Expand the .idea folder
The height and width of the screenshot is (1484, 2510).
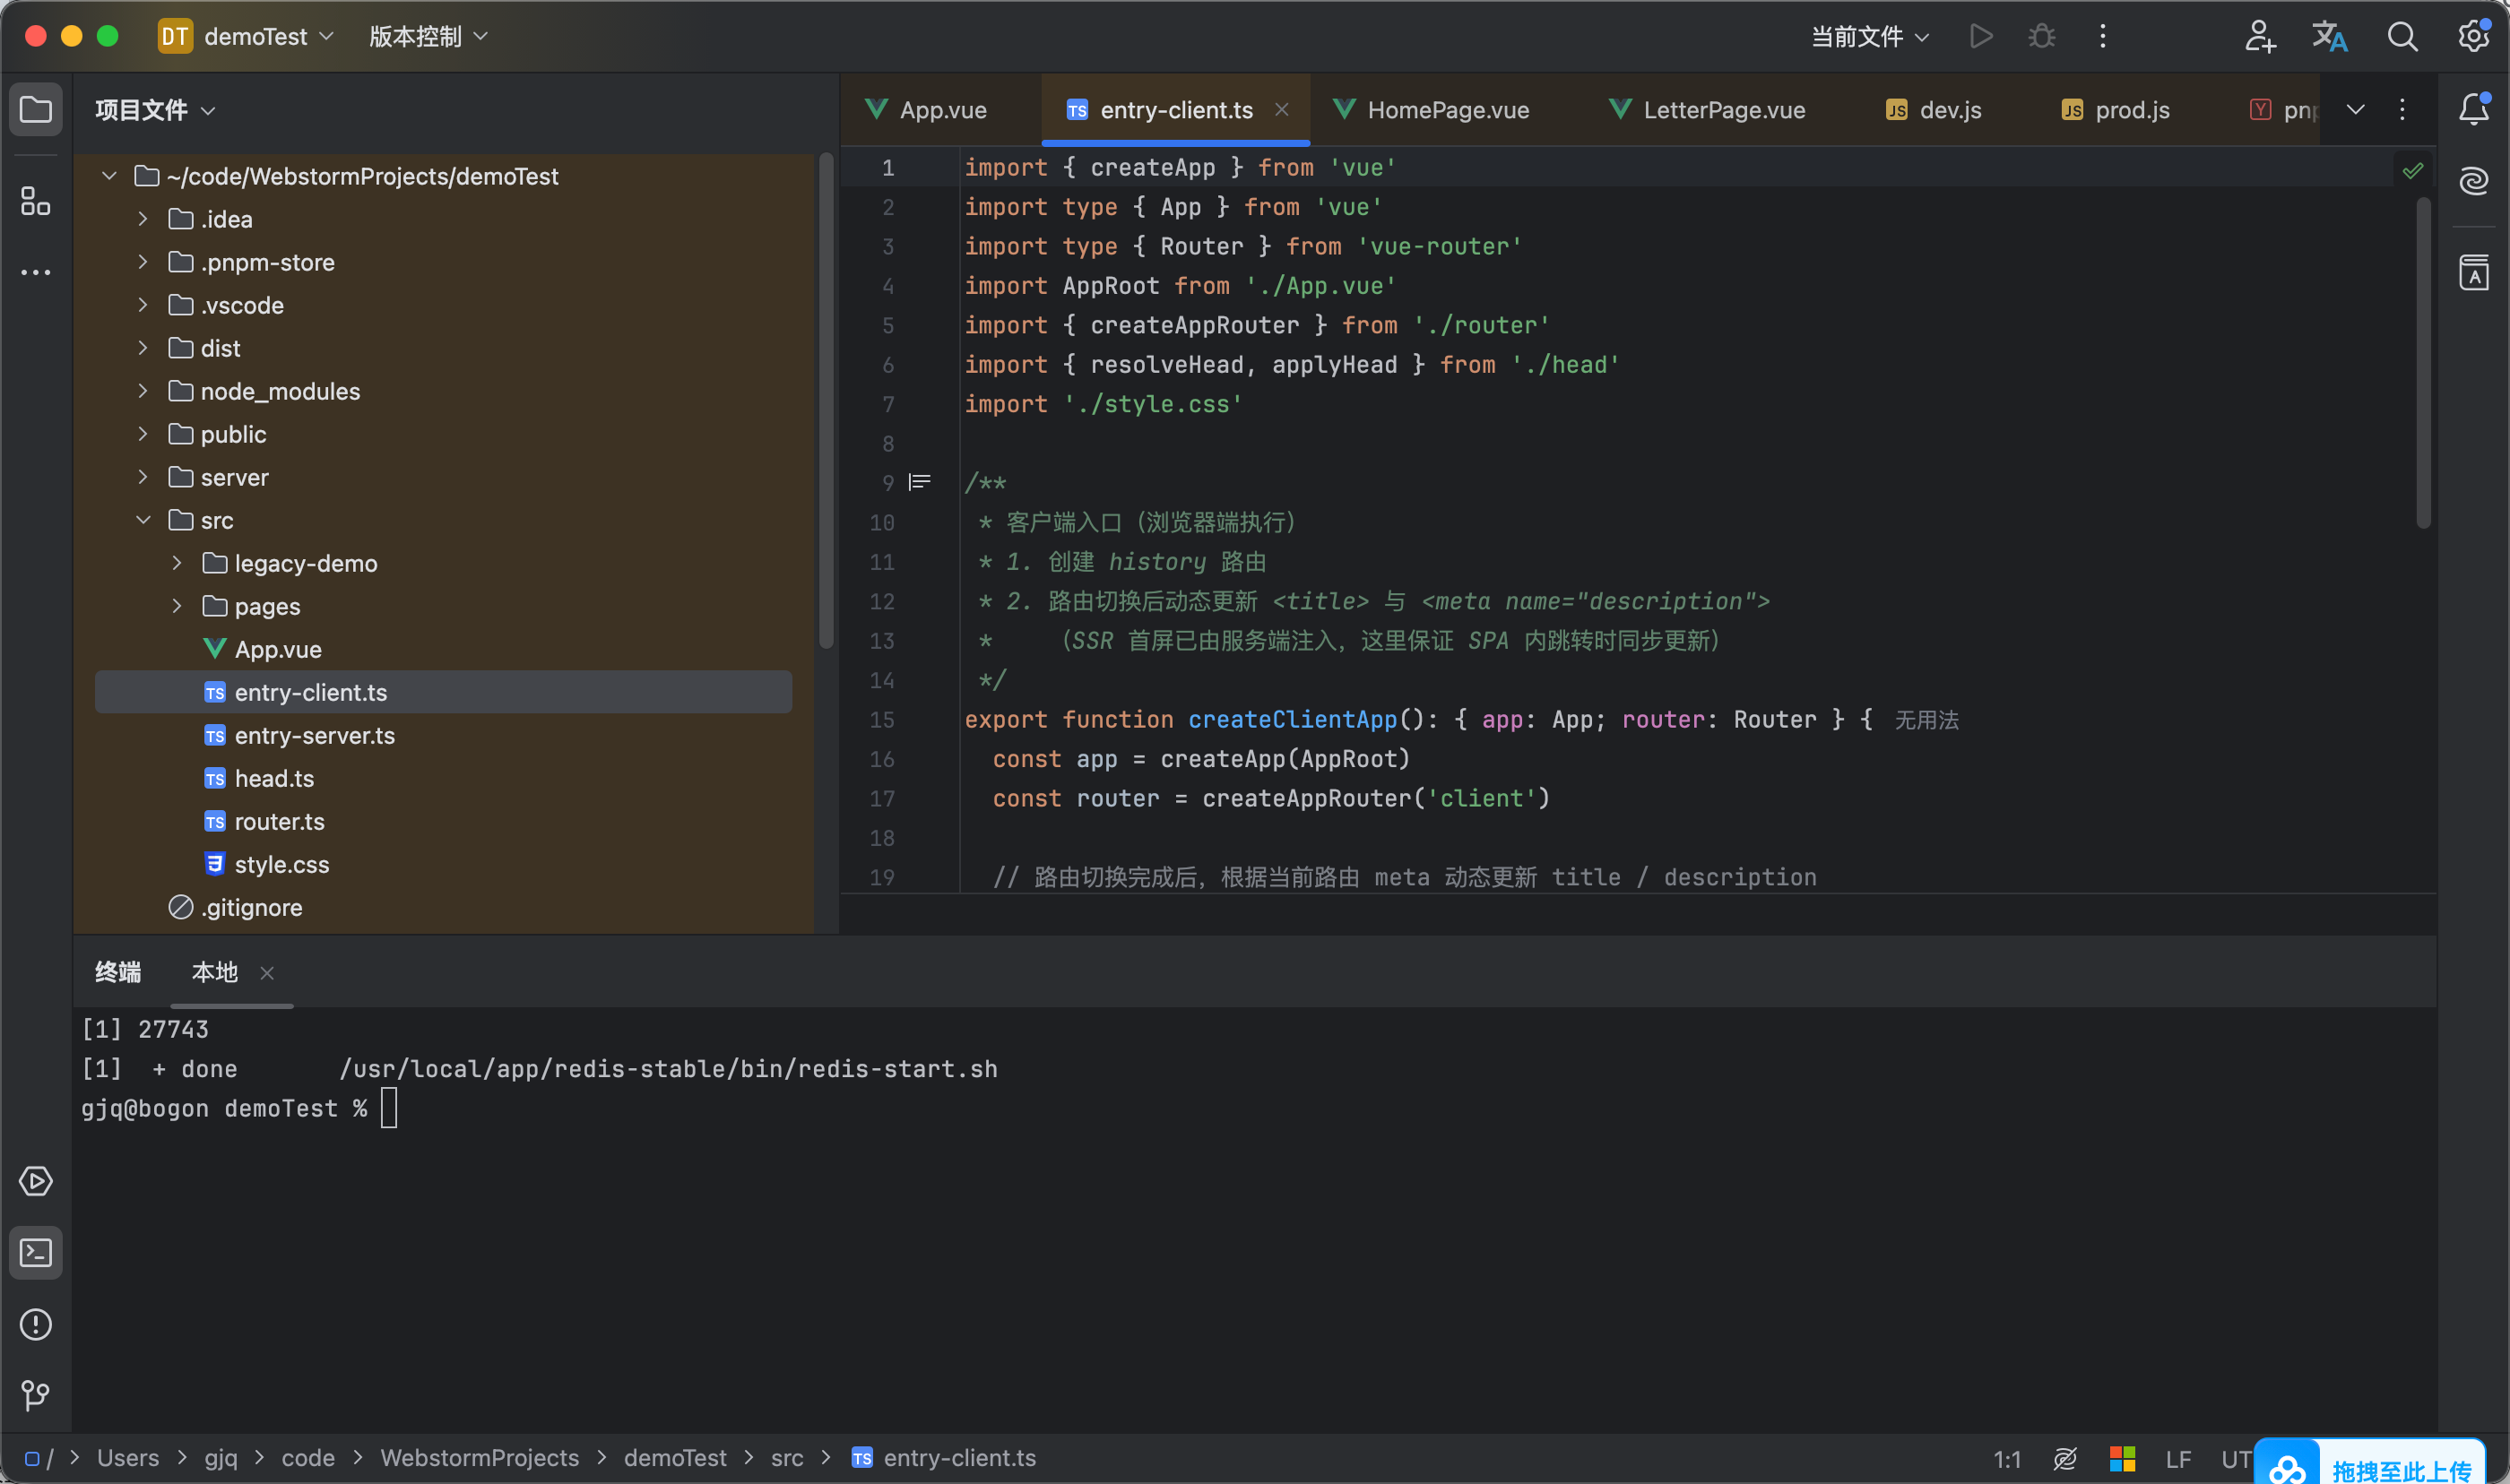[x=143, y=219]
